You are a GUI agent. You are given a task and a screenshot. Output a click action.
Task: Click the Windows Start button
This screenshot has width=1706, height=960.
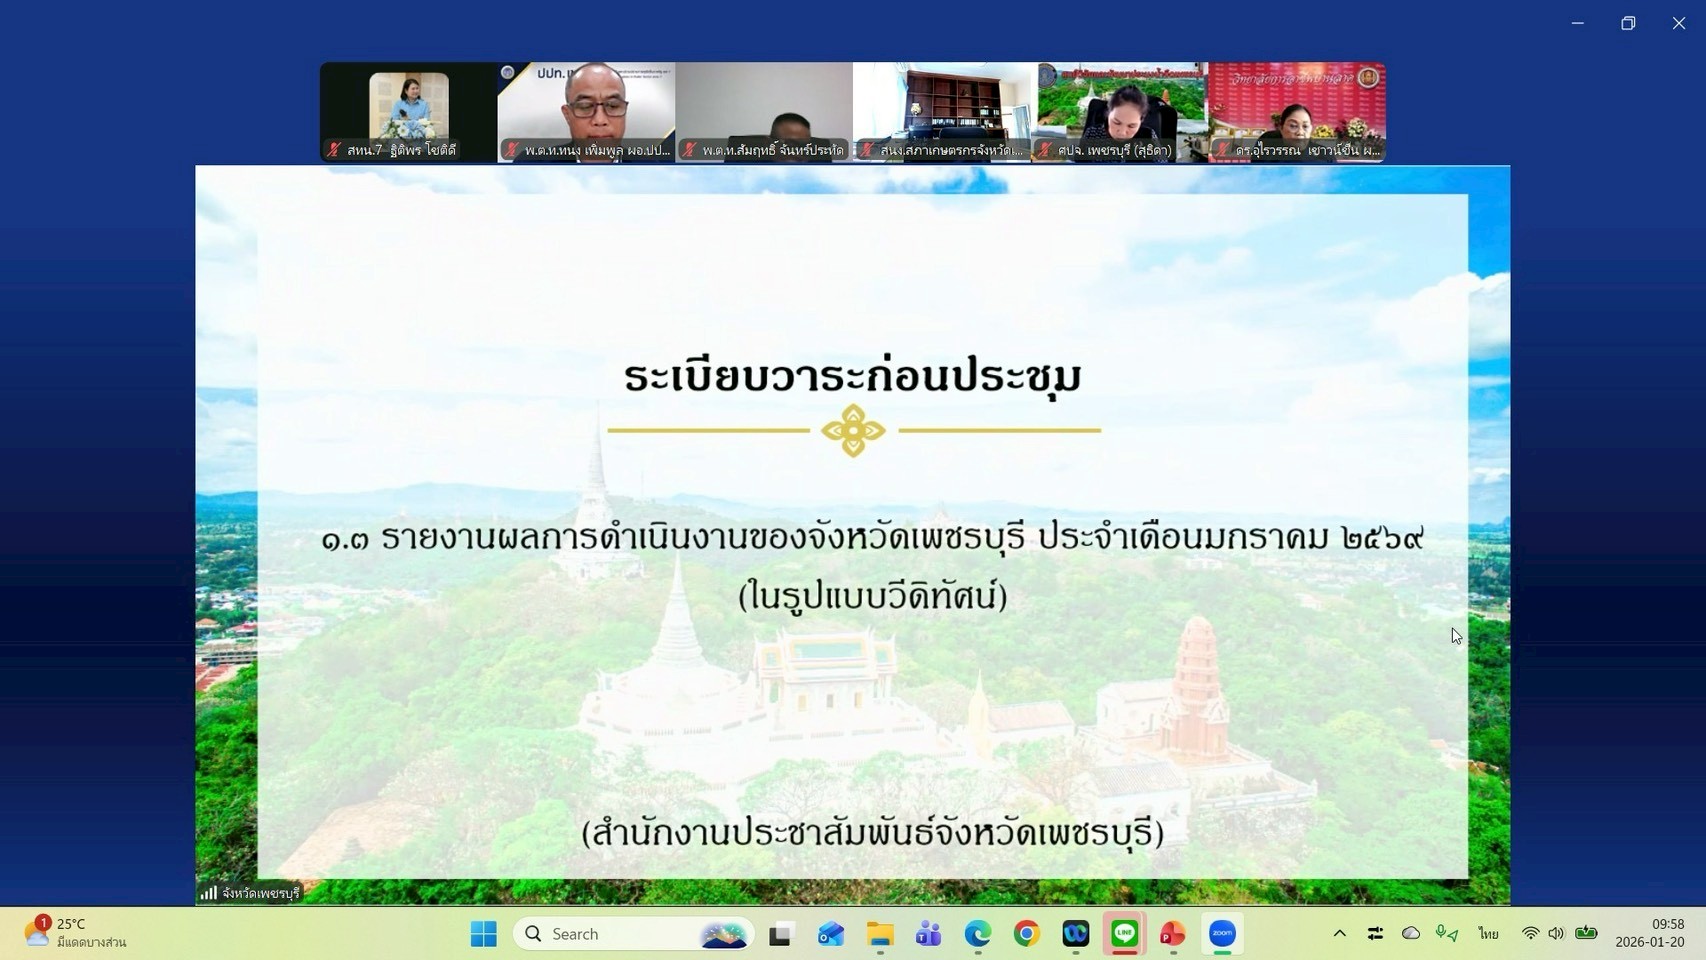484,934
